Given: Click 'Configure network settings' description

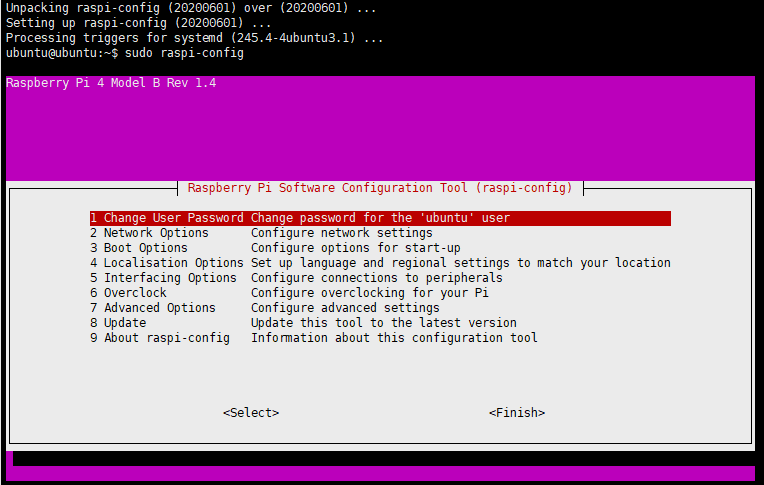Looking at the screenshot, I should 342,233.
